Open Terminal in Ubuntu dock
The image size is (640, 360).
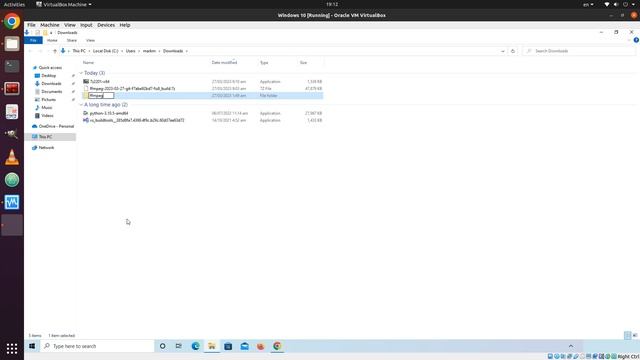[12, 66]
